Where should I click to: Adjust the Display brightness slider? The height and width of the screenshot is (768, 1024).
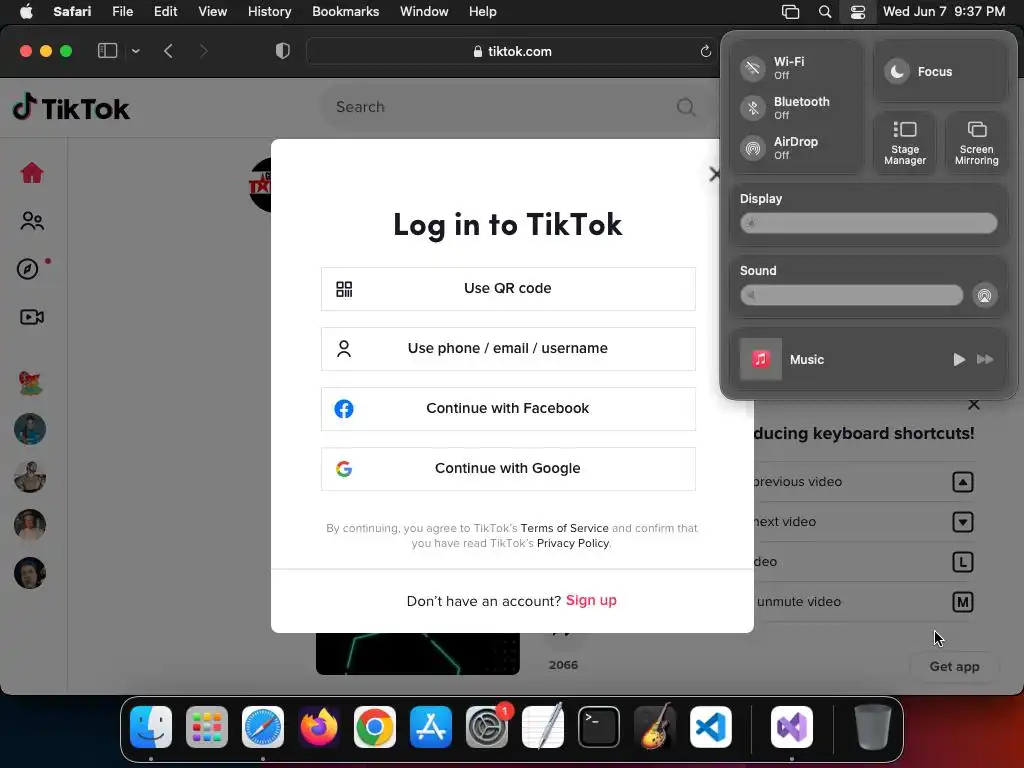869,223
